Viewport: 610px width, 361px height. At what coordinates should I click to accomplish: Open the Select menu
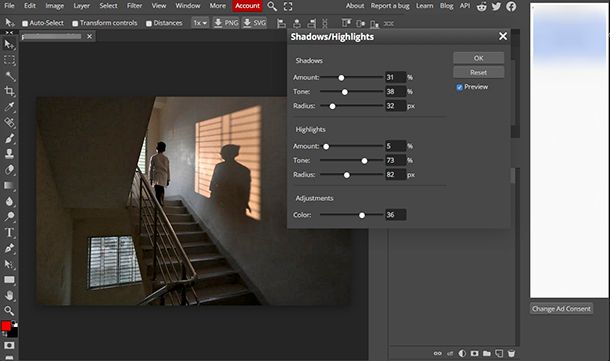click(x=108, y=6)
